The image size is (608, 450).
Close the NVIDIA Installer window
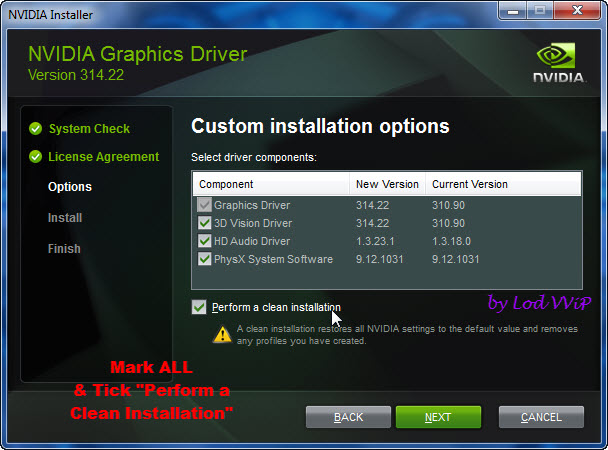point(577,11)
